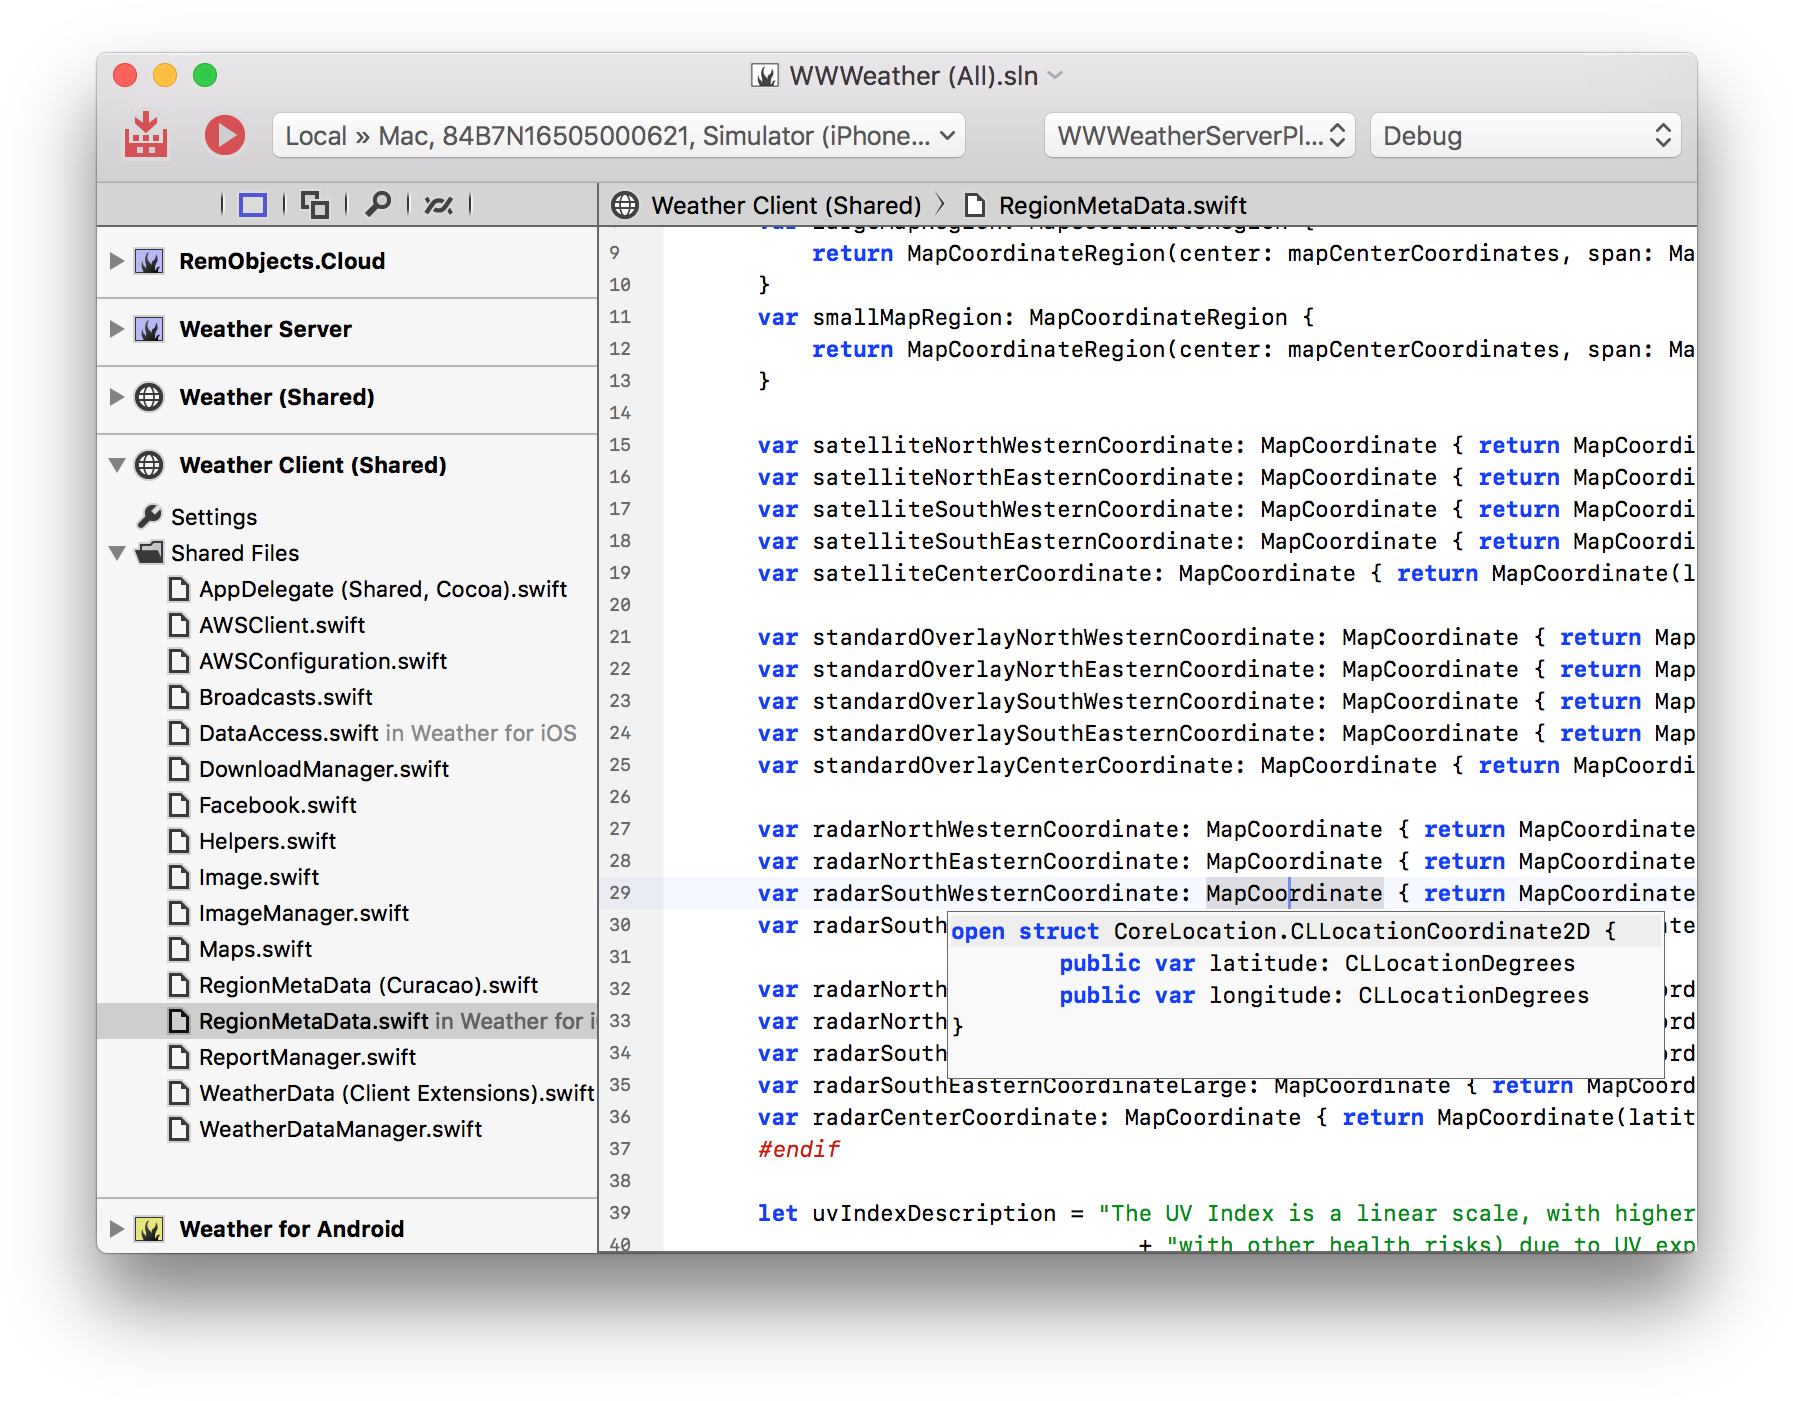Click the Weather Server project icon
This screenshot has width=1793, height=1401.
click(149, 329)
